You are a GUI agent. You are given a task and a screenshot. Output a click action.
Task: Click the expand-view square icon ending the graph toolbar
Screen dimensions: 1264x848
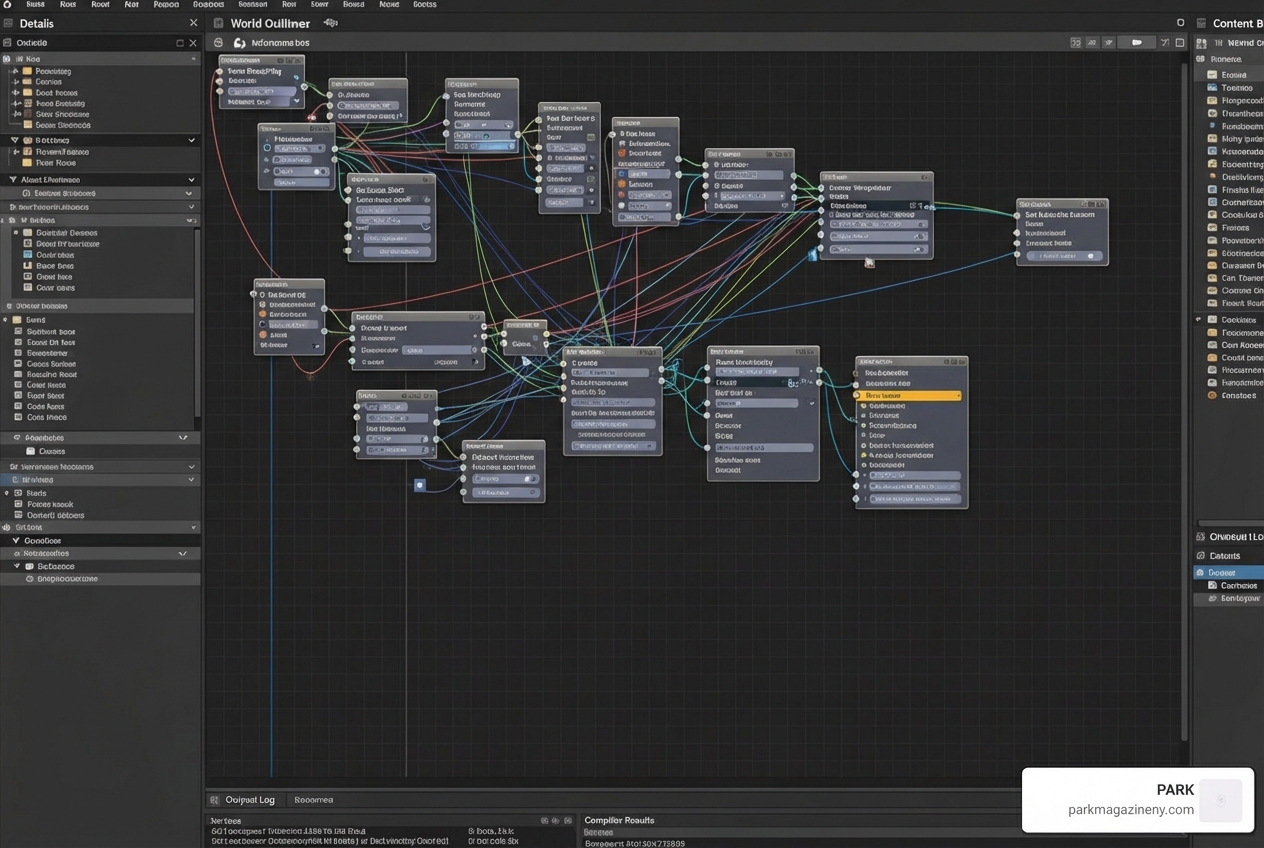click(x=1180, y=43)
